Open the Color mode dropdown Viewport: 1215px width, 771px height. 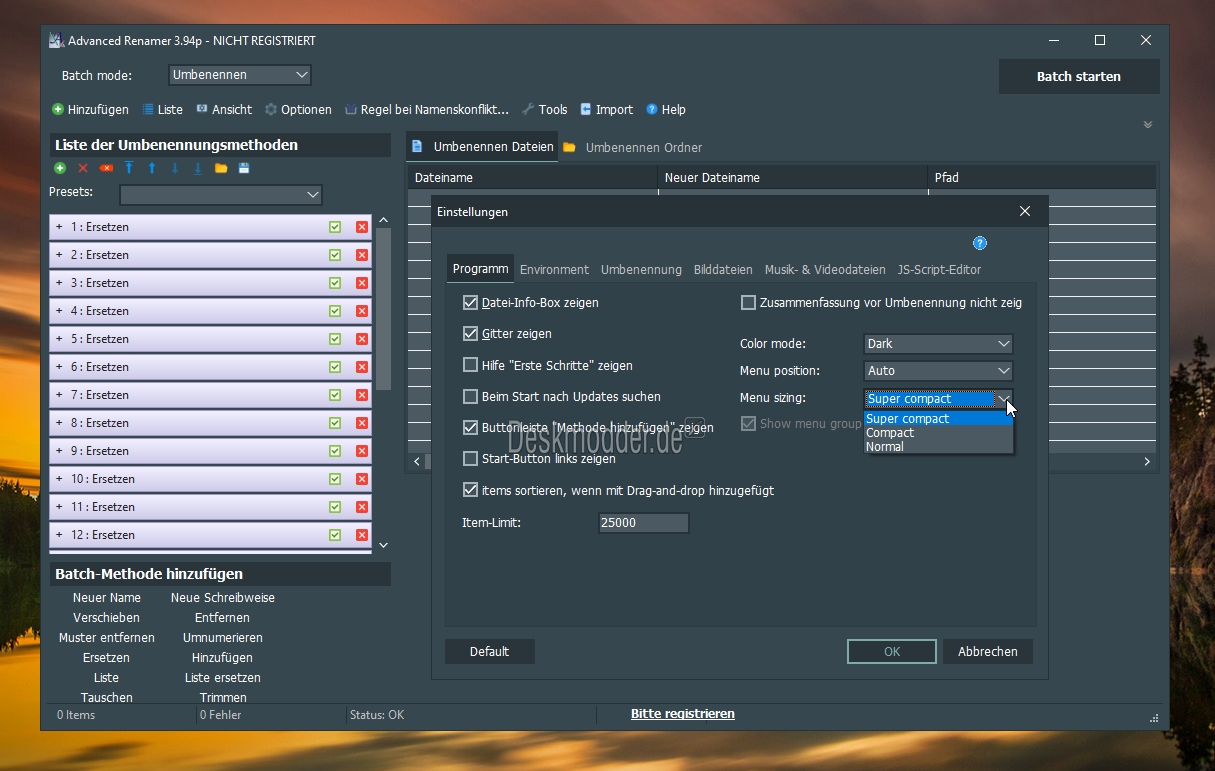[x=938, y=343]
